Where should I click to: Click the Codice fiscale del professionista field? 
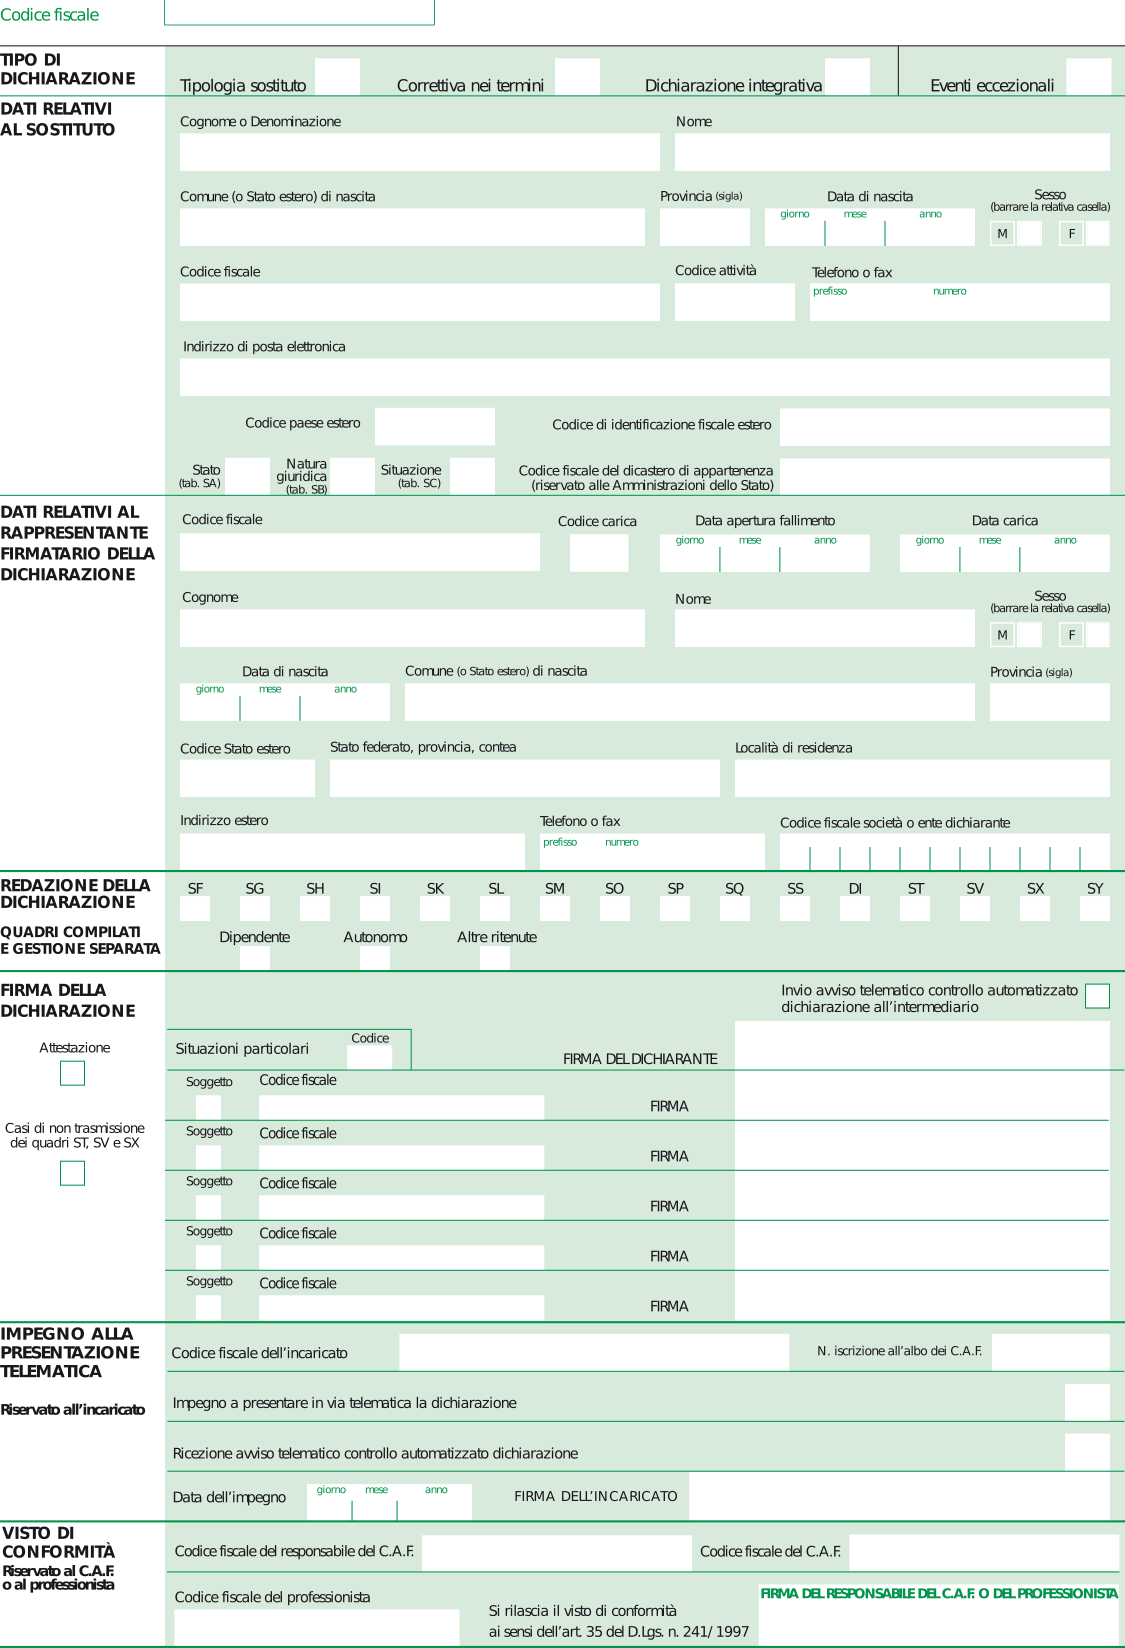pos(316,1626)
